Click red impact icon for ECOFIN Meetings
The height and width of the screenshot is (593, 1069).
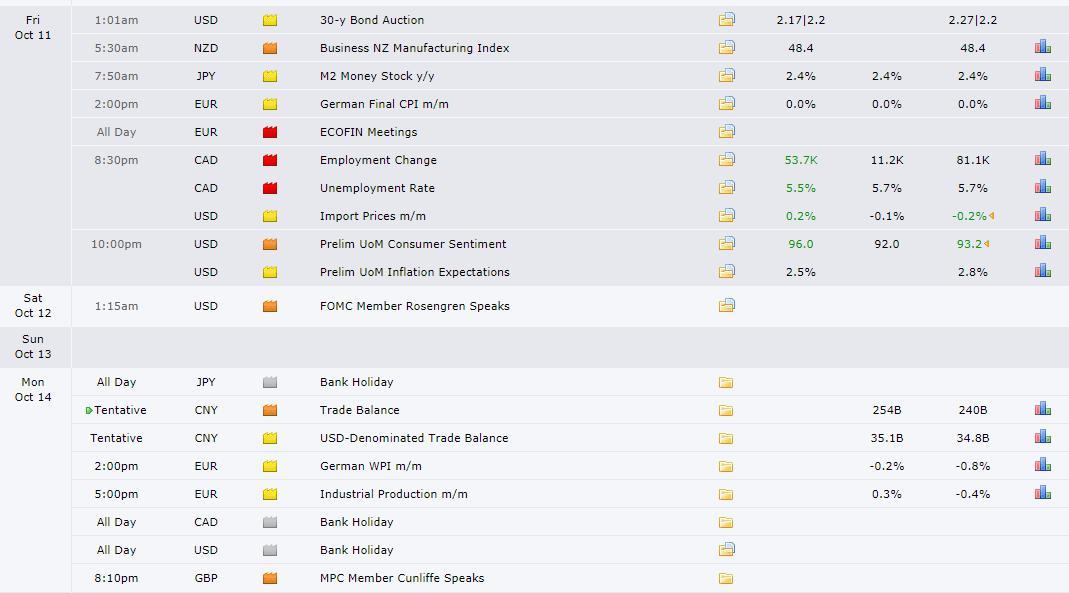coord(270,132)
